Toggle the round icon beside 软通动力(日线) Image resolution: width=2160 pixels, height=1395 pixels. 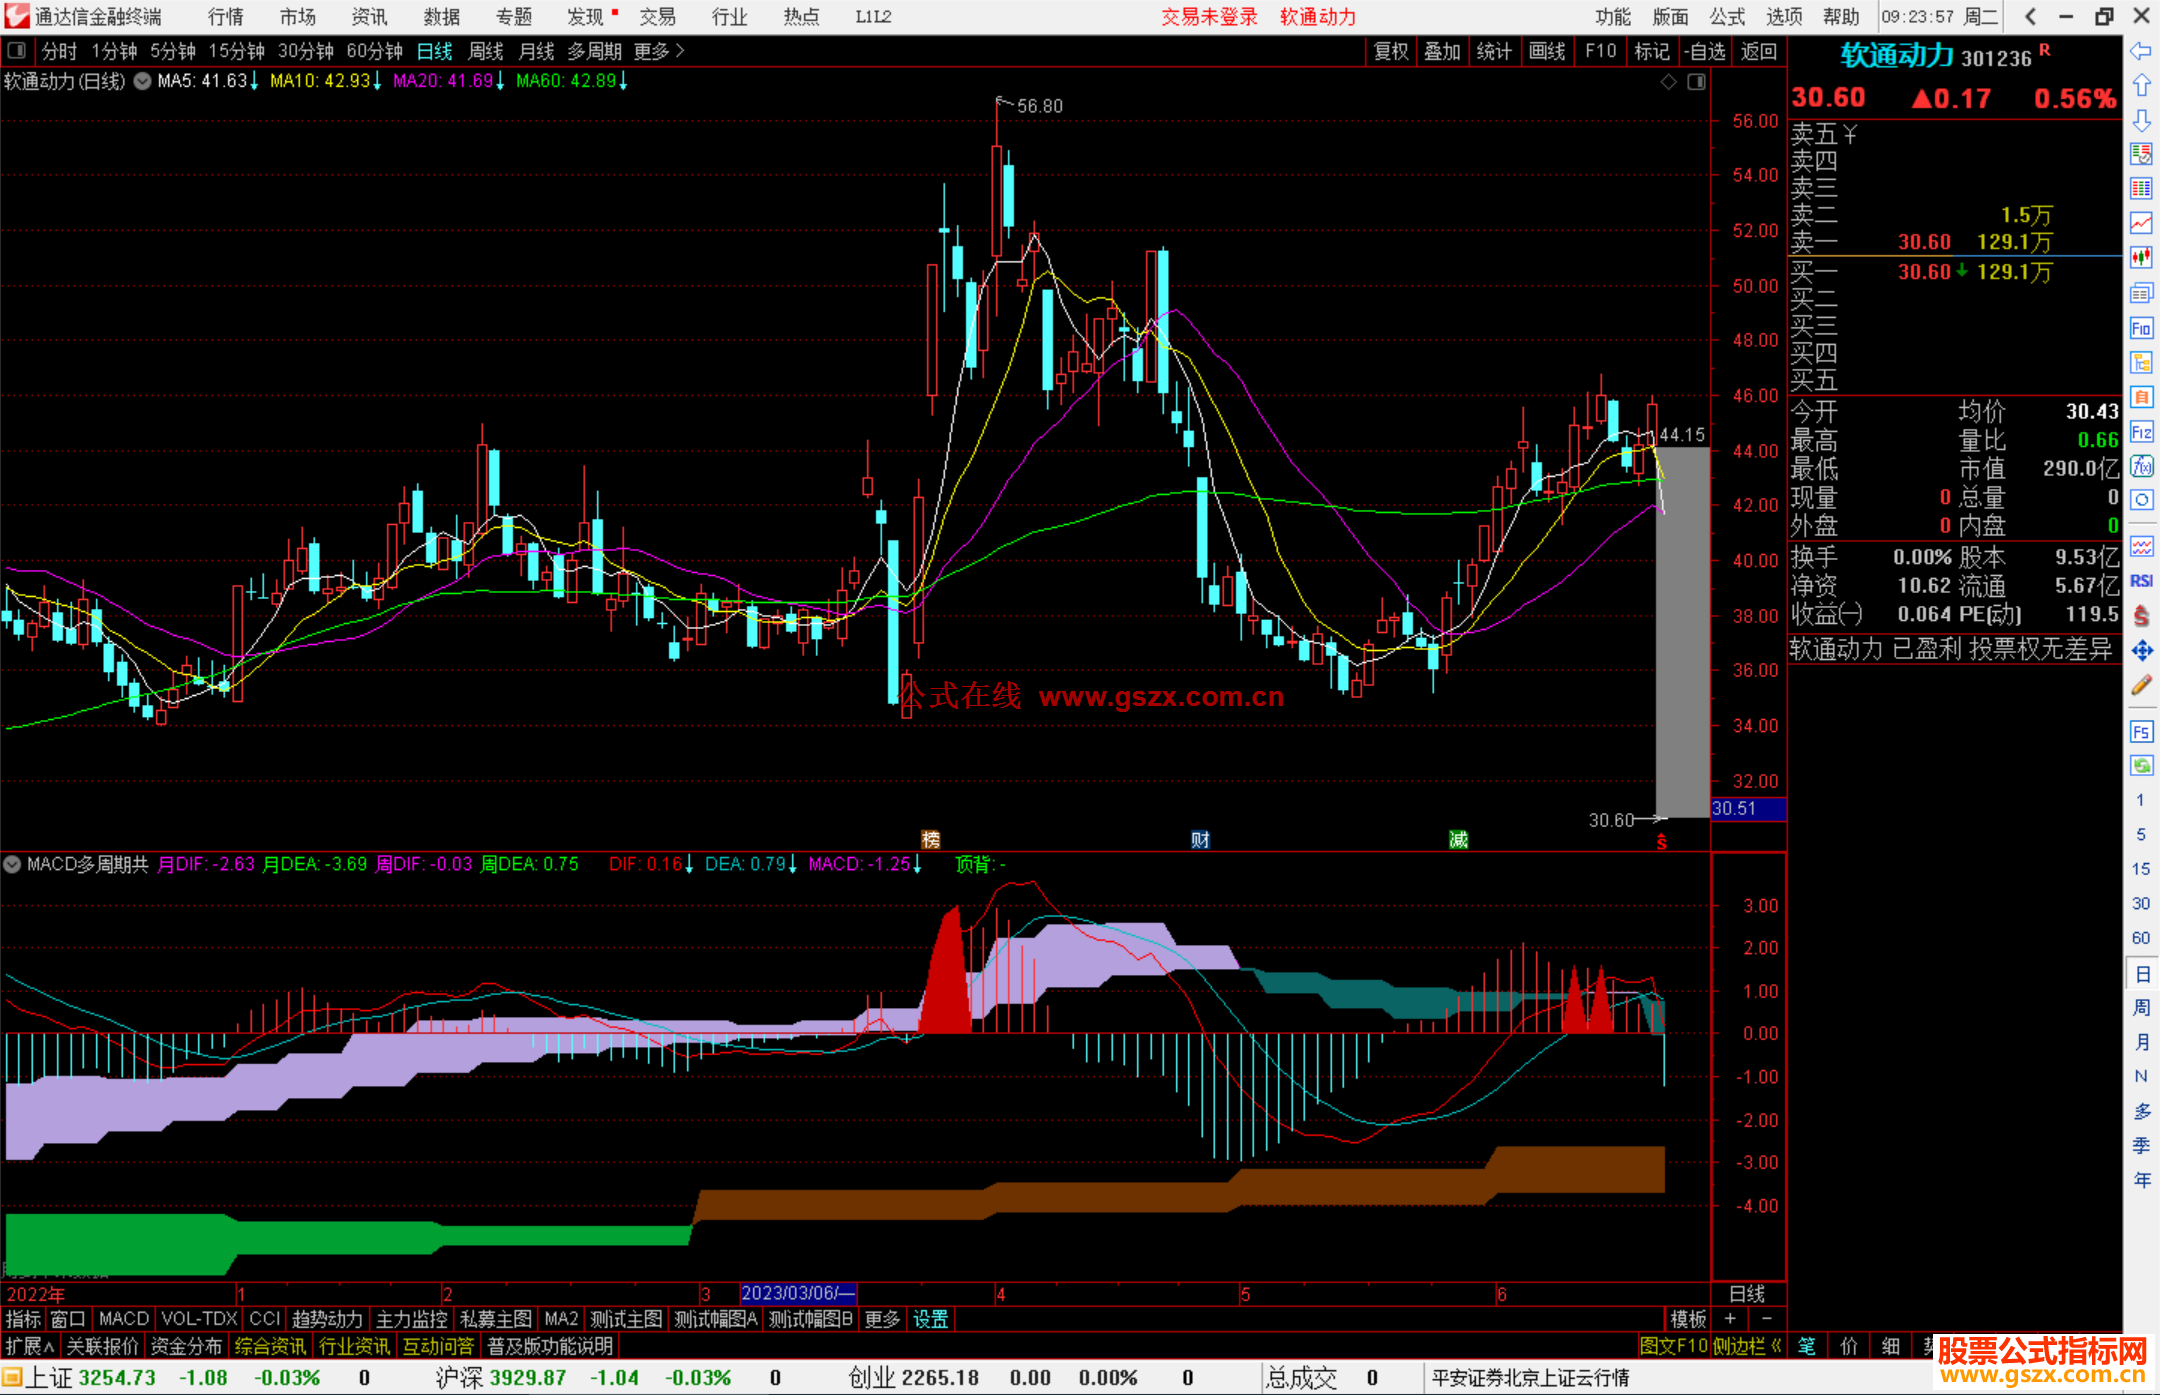coord(142,81)
